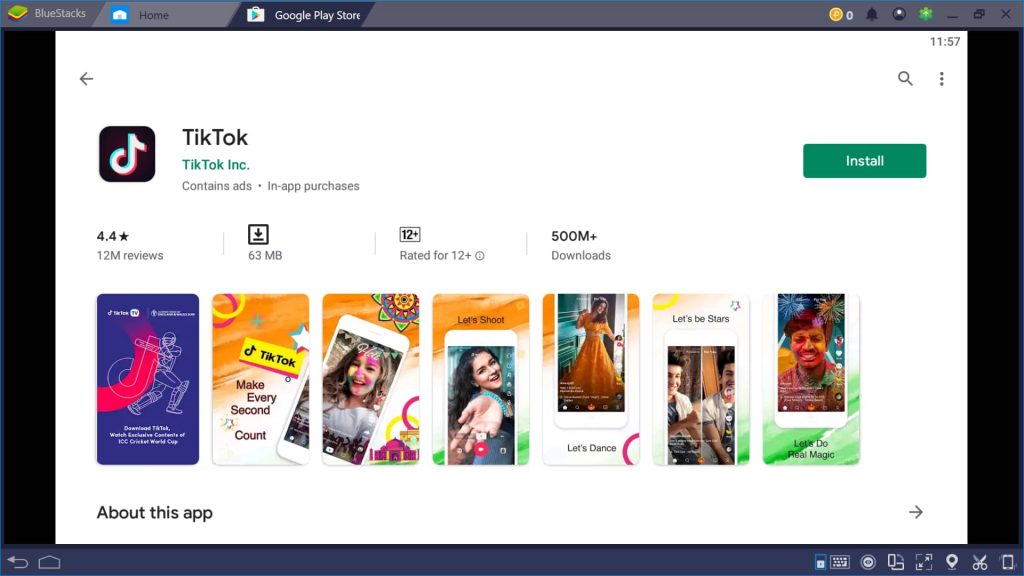Open the keyboard controls icon
1024x576 pixels.
coord(840,562)
